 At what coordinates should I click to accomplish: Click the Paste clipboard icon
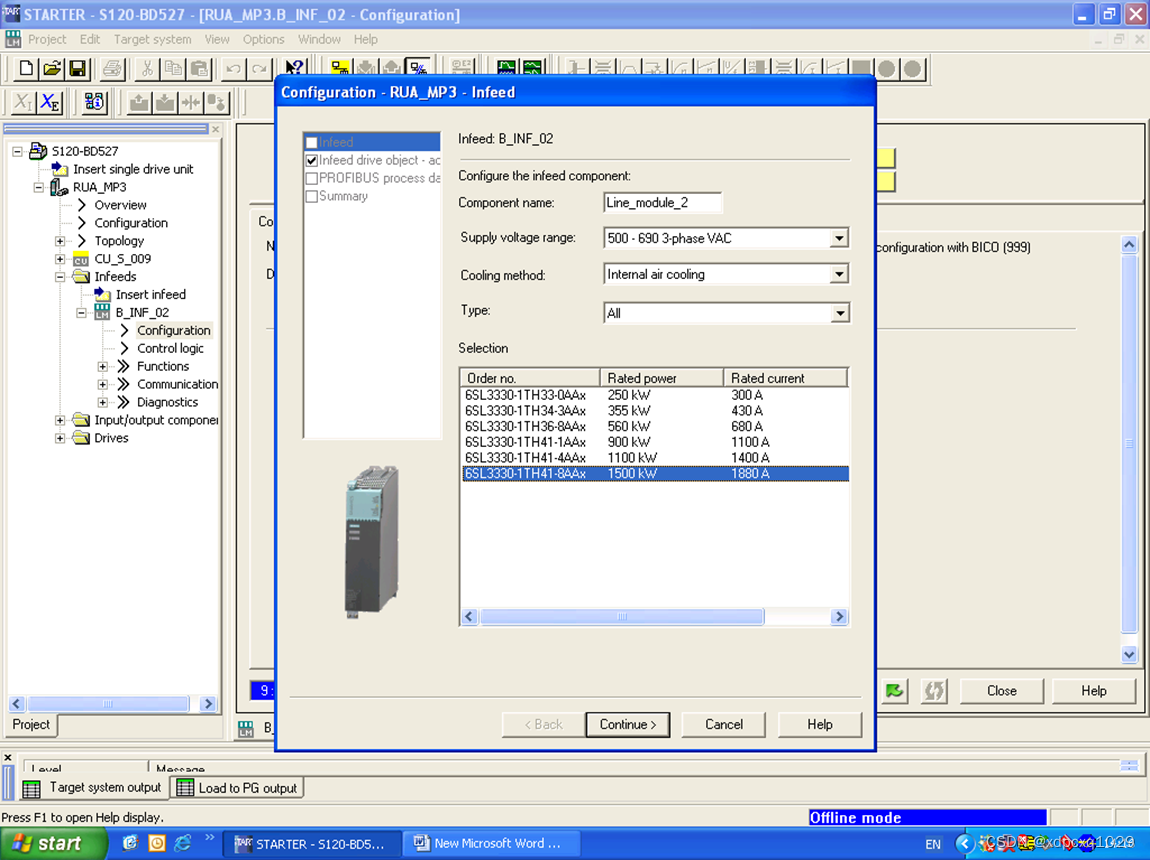(199, 69)
